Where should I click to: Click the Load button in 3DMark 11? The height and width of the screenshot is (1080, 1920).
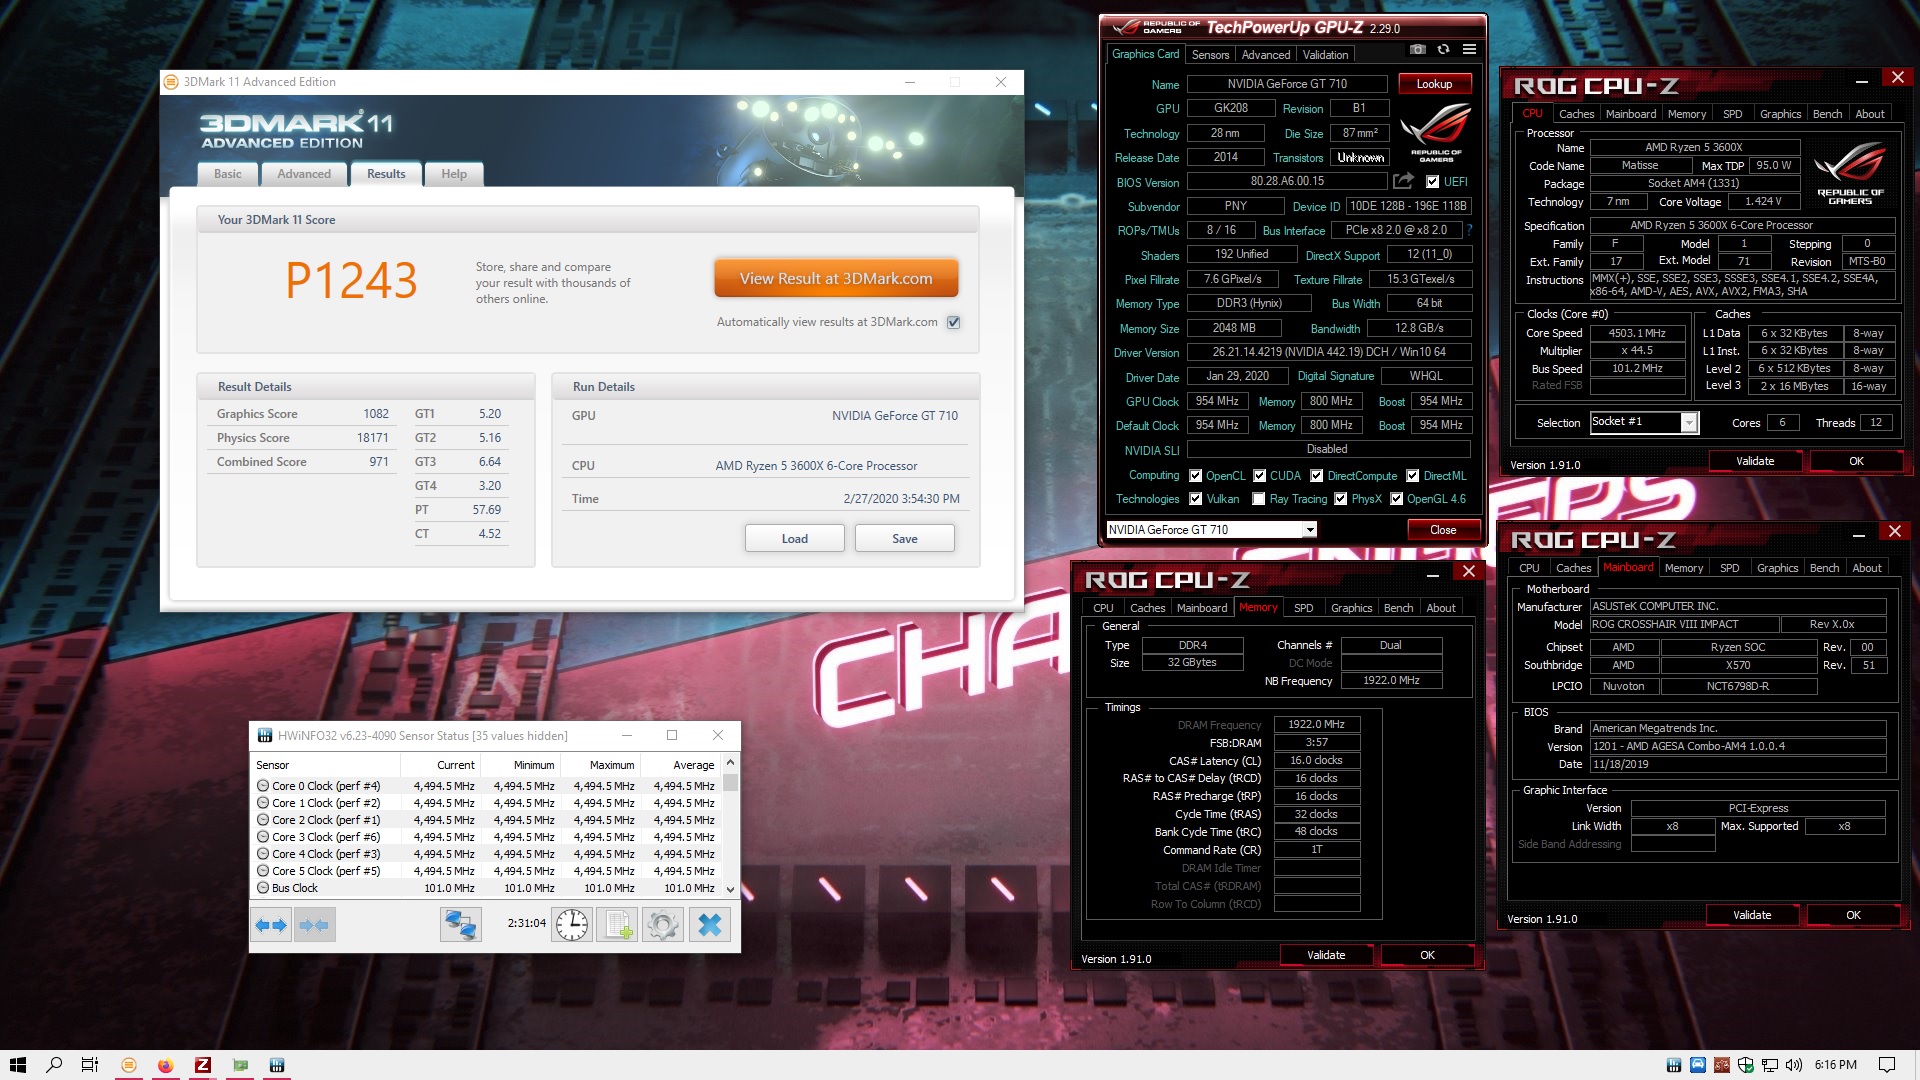(x=794, y=538)
